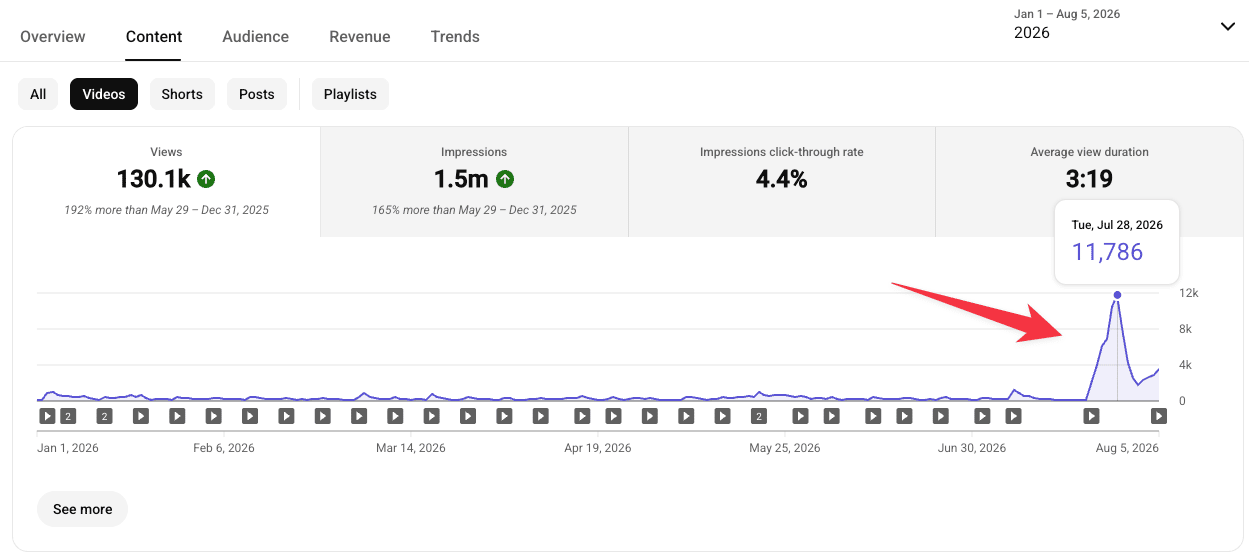
Task: Click the second video marker showing number 2
Action: (x=104, y=416)
